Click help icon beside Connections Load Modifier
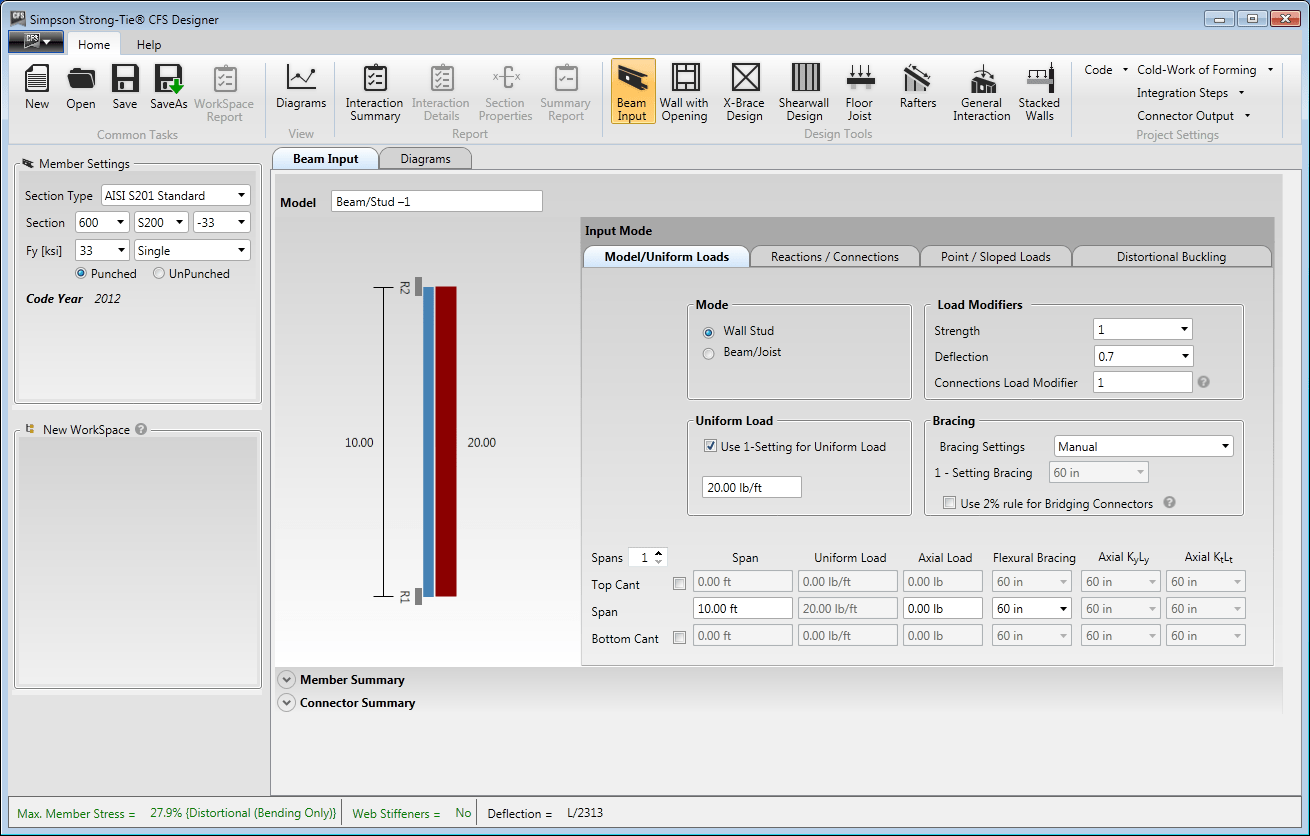Viewport: 1310px width, 836px height. pyautogui.click(x=1203, y=382)
